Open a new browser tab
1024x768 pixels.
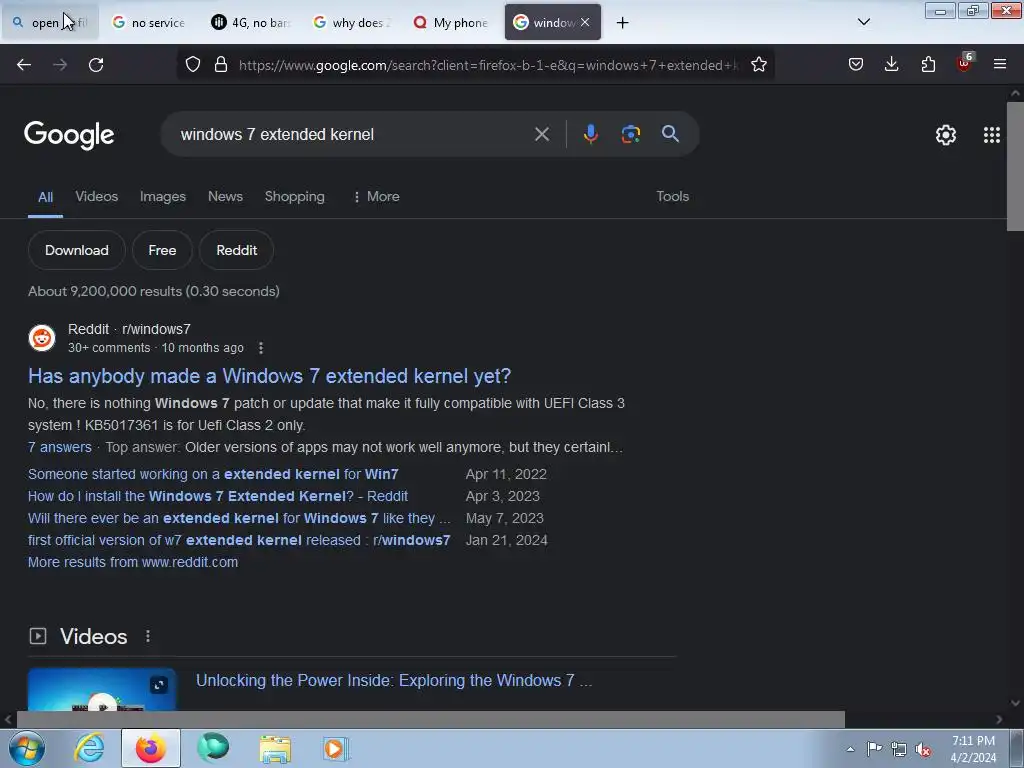(x=622, y=23)
